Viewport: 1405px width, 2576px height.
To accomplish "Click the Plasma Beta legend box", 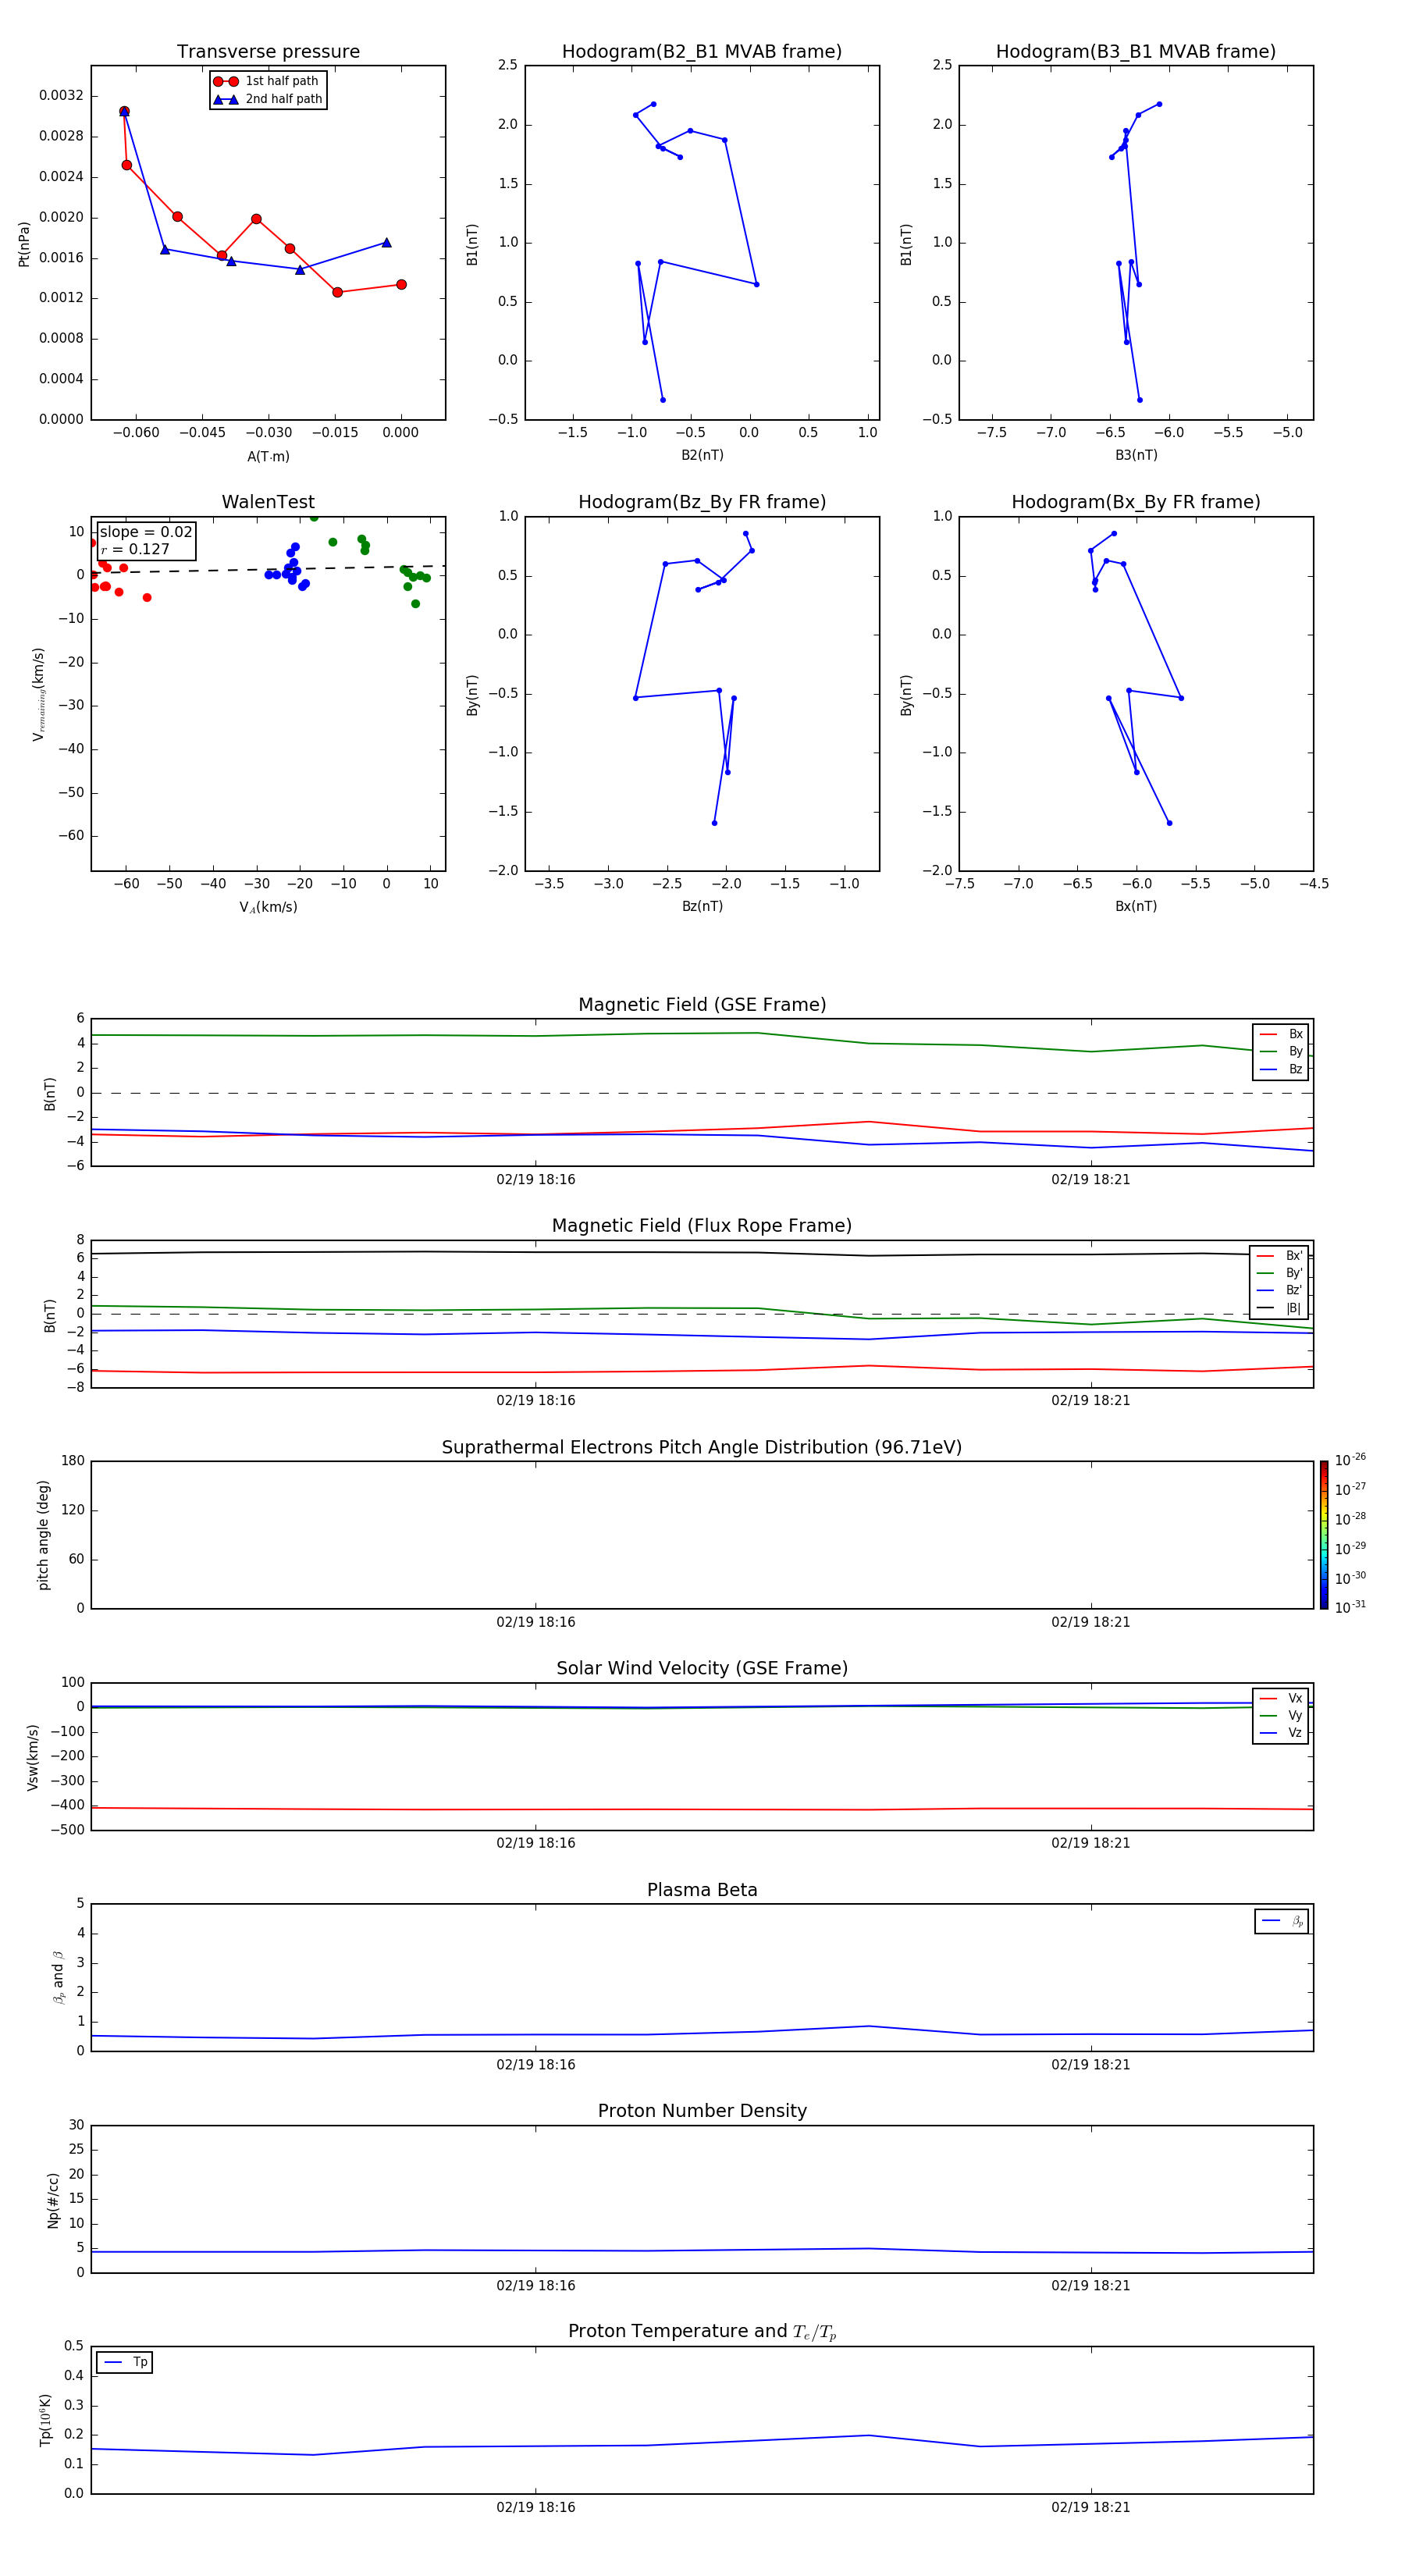I will [1281, 1921].
